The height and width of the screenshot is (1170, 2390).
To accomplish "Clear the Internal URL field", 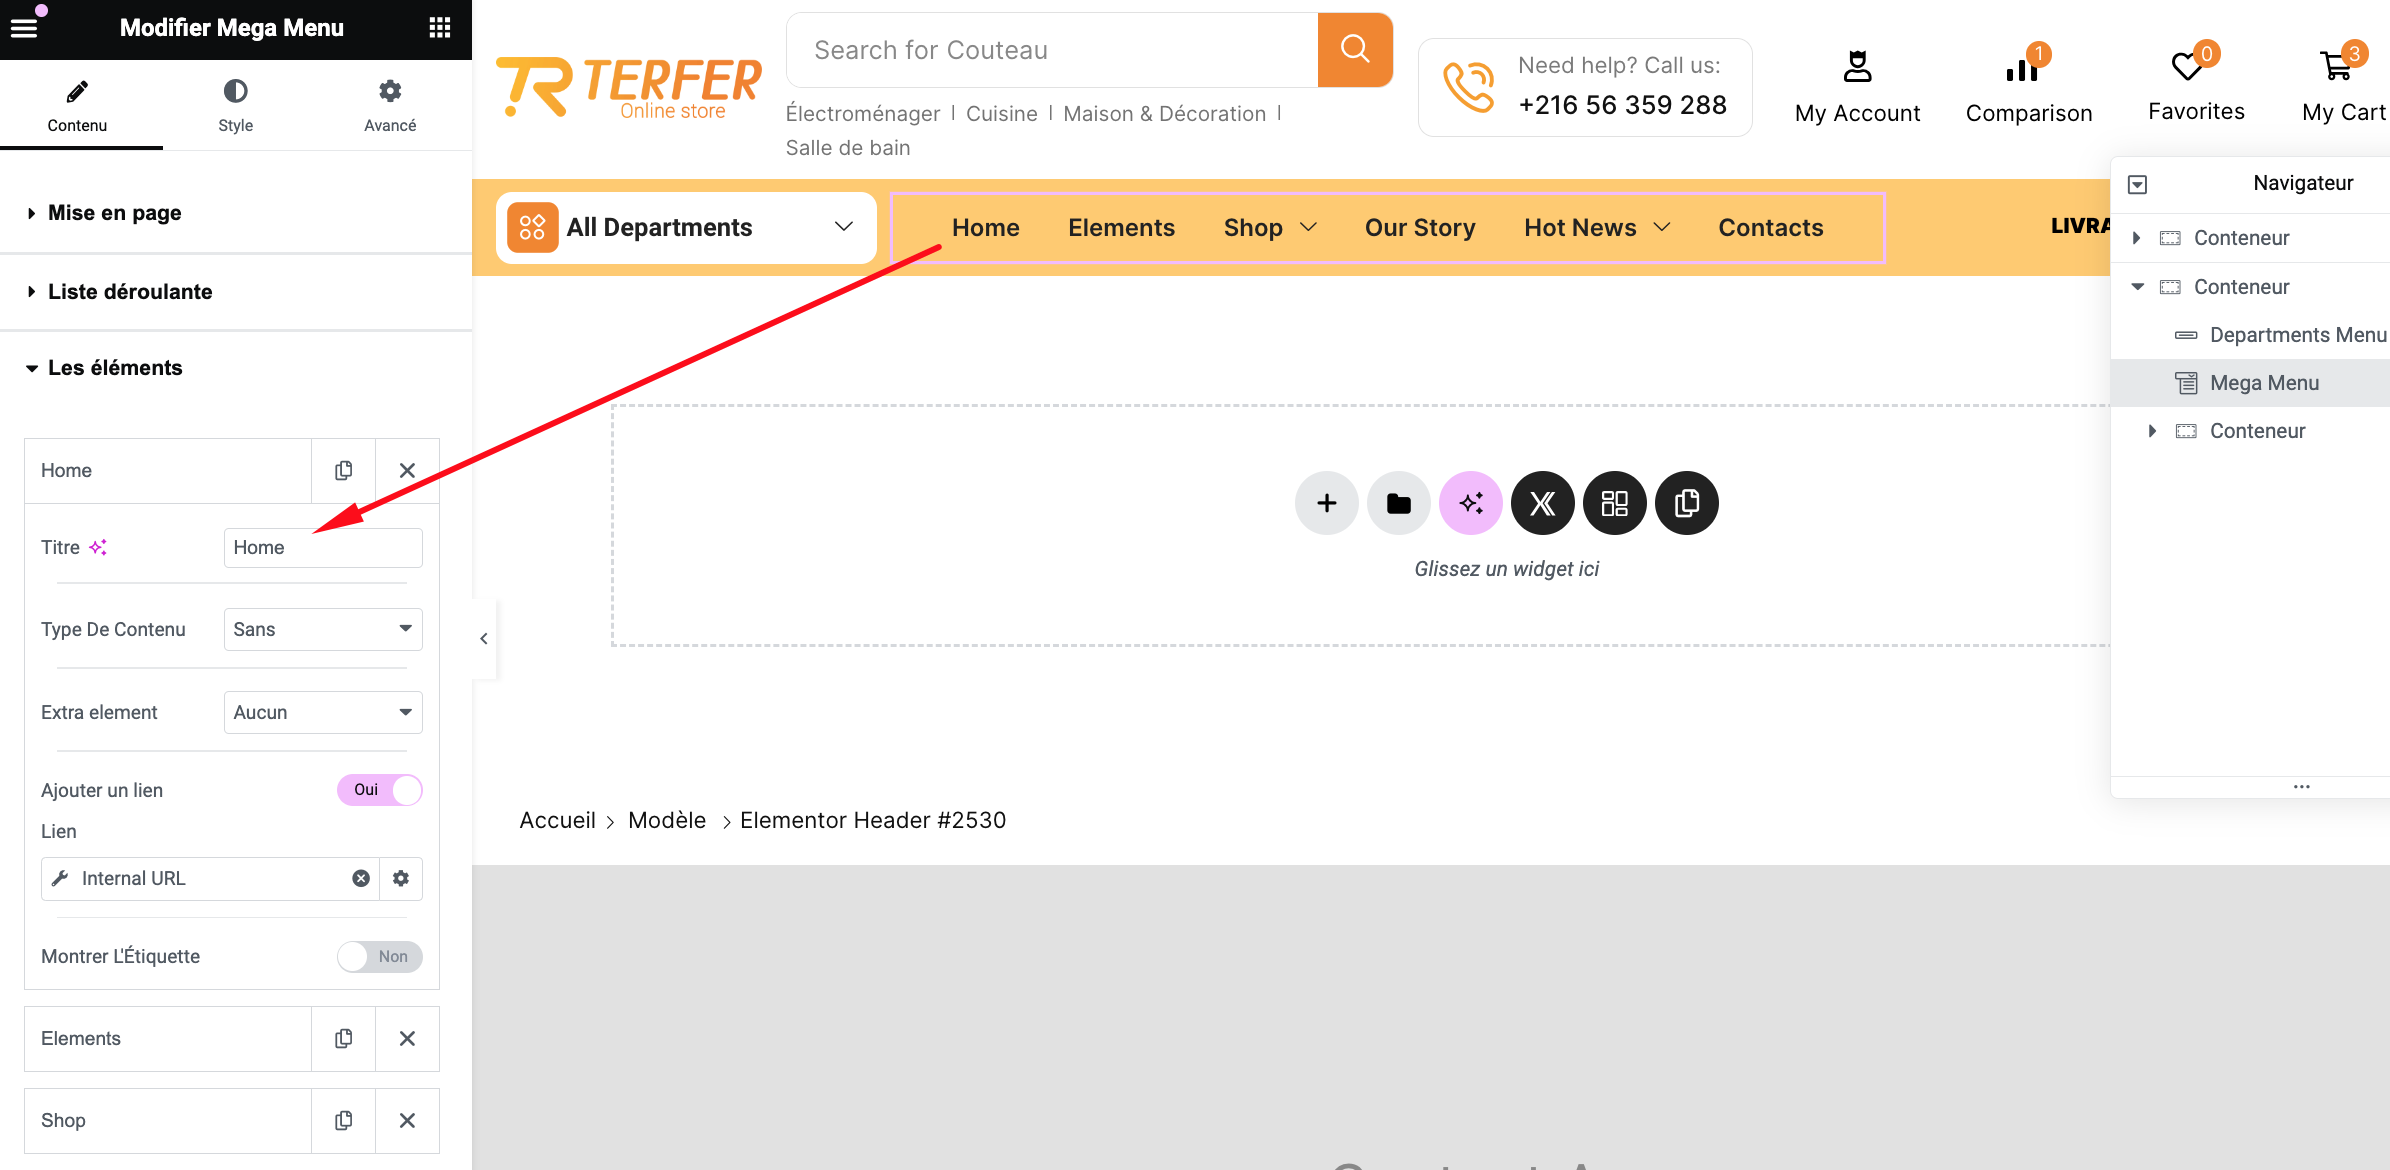I will point(360,878).
